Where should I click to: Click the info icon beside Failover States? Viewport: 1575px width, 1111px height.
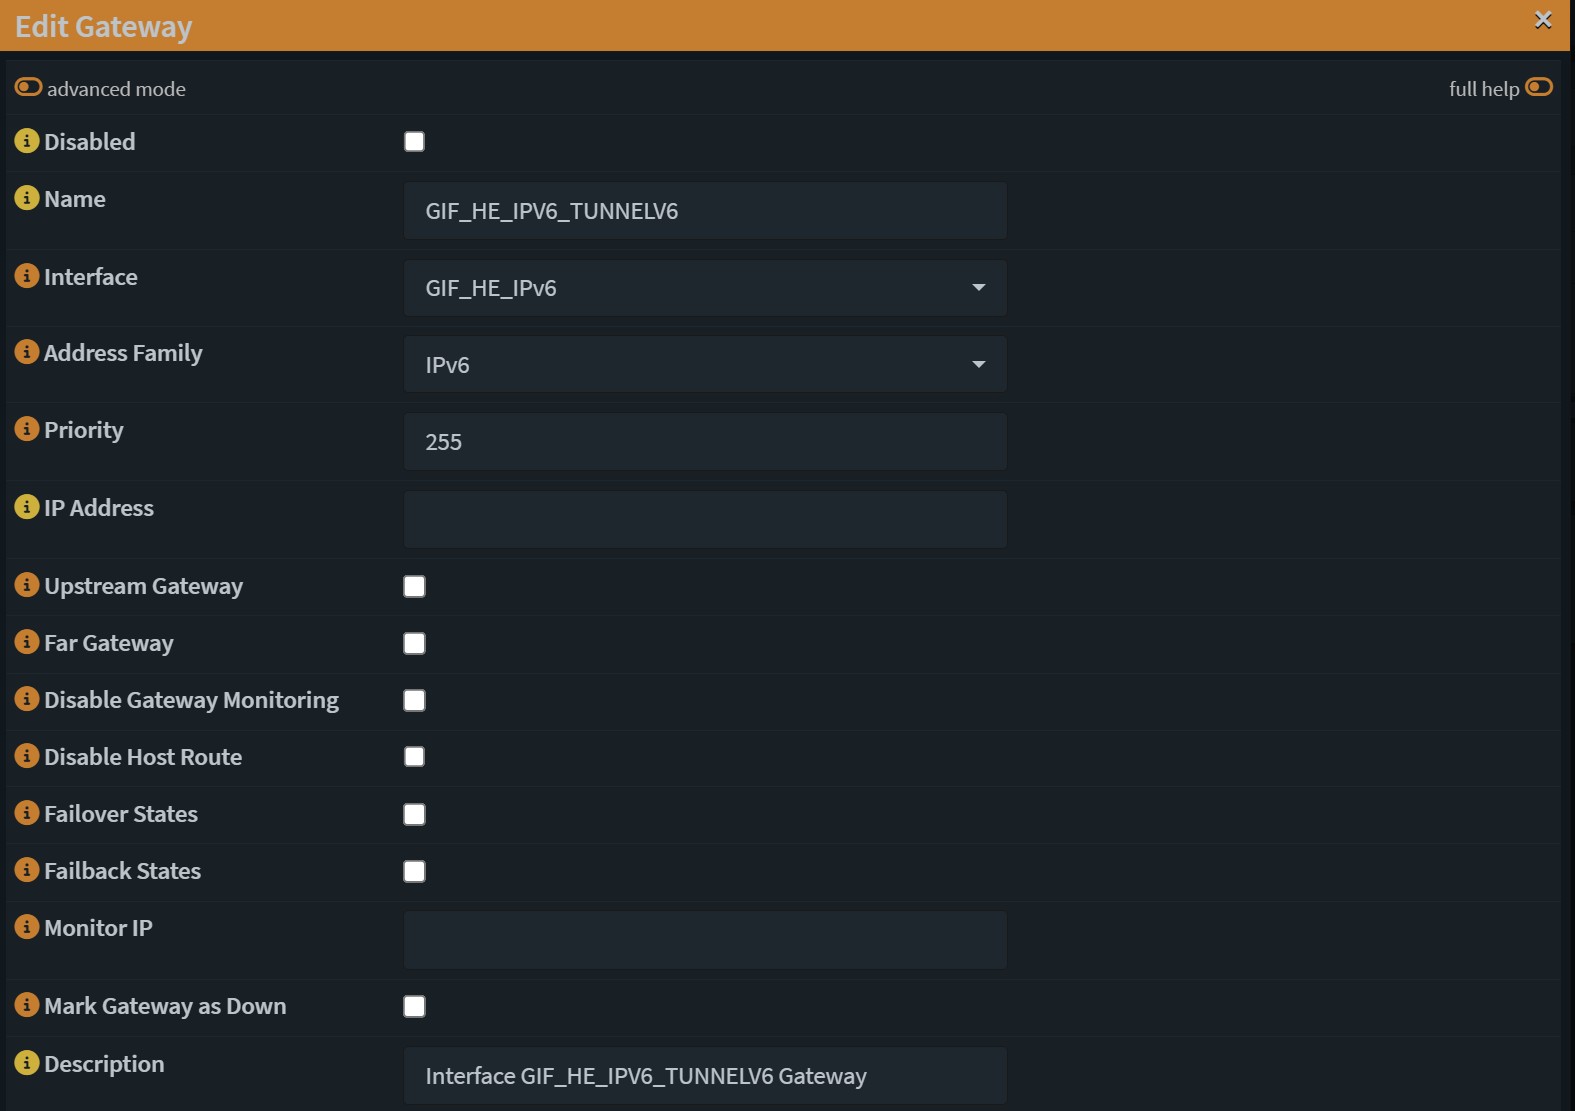(27, 813)
